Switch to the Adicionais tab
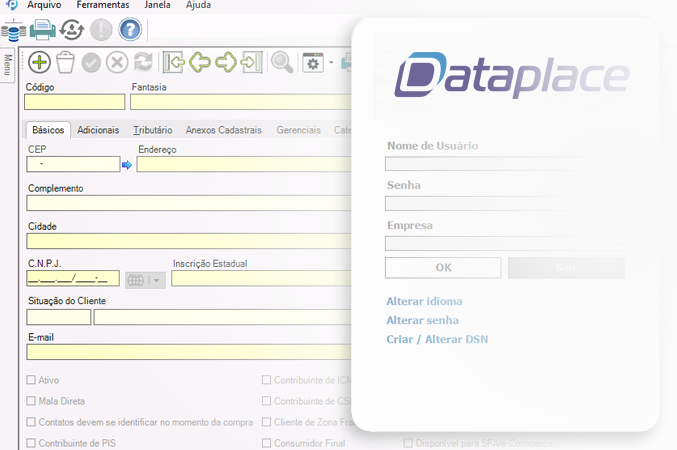Screen dimensions: 677x450 (98, 130)
